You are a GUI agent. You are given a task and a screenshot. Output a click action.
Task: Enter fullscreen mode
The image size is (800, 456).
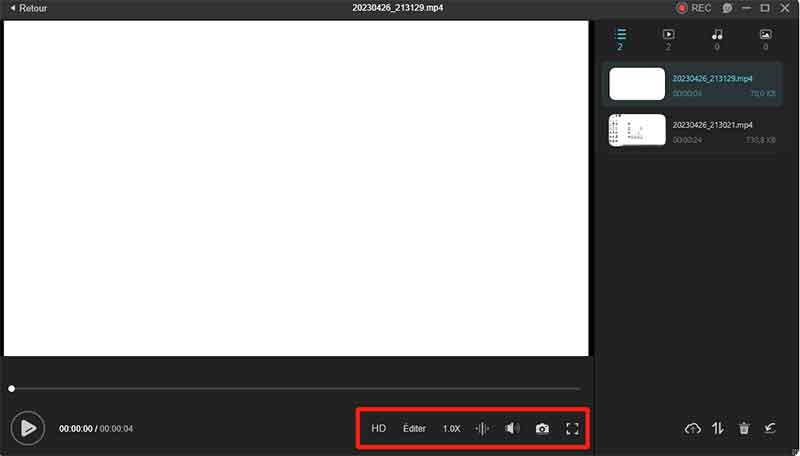click(572, 428)
